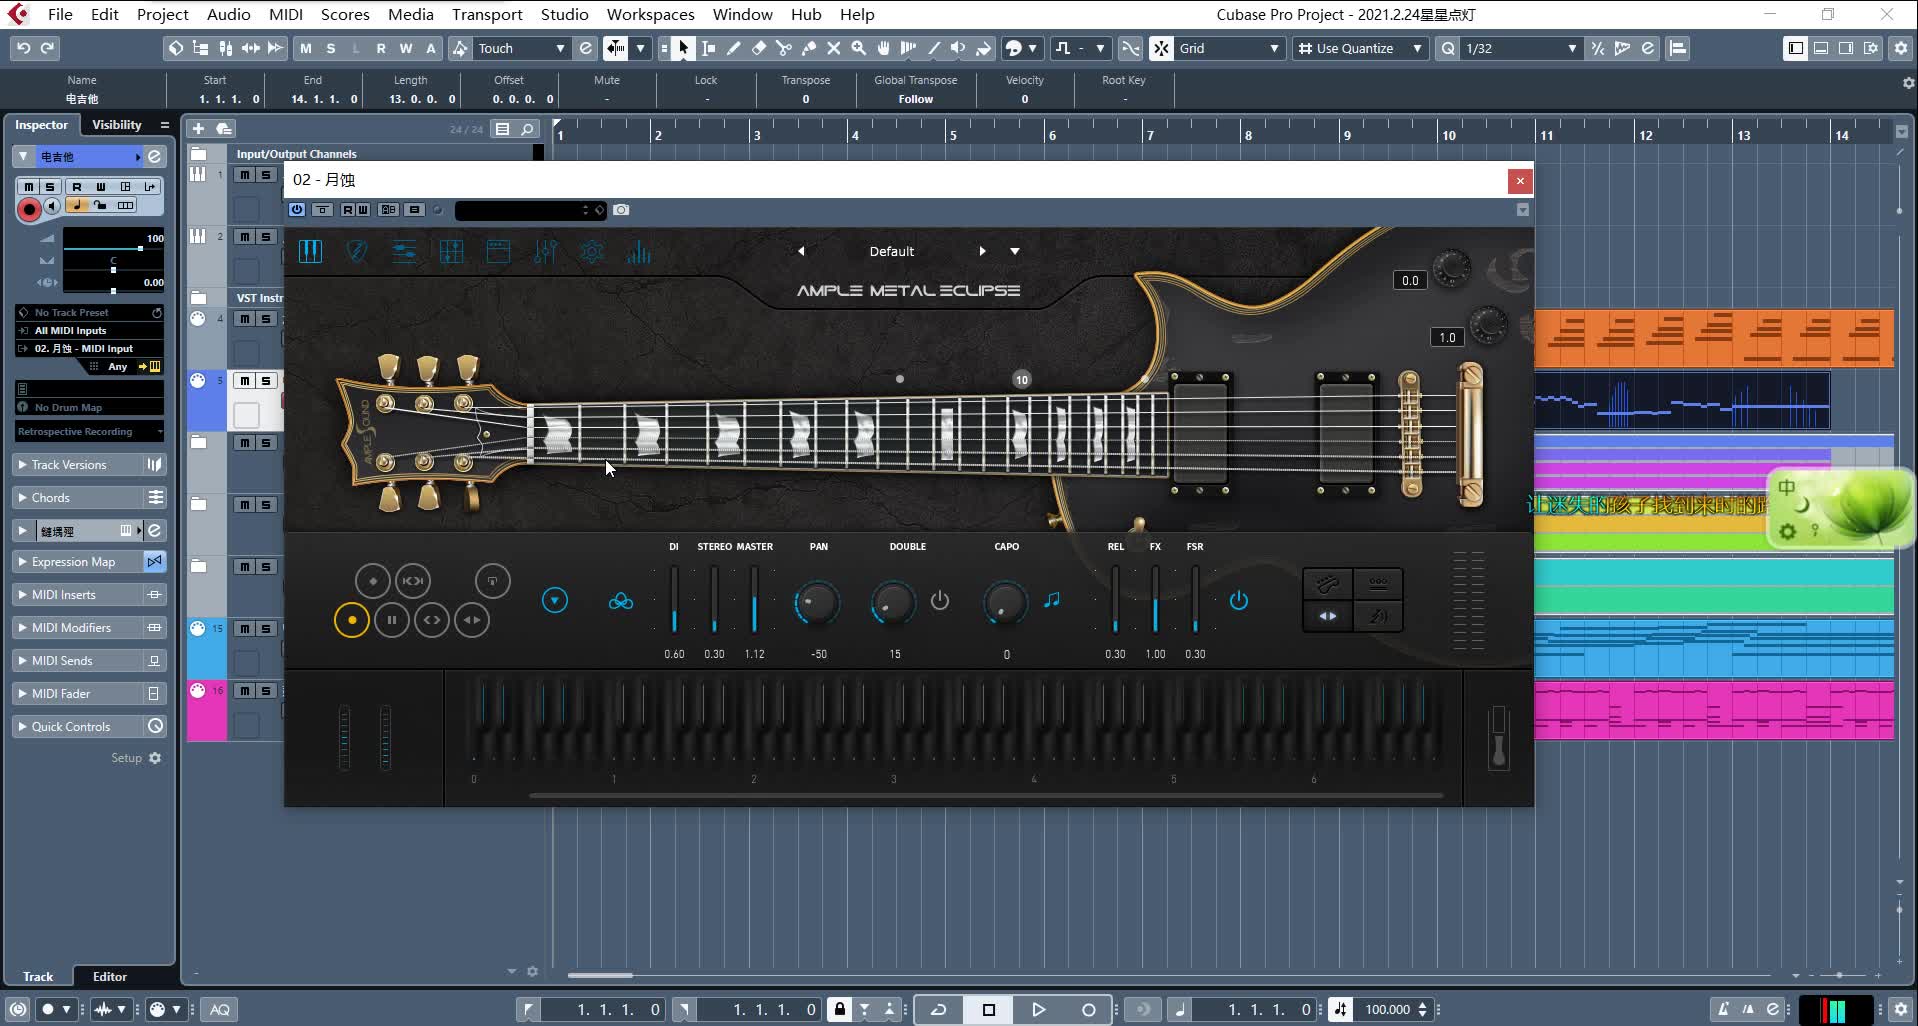Toggle global Solo S button in toolbar

click(x=331, y=48)
